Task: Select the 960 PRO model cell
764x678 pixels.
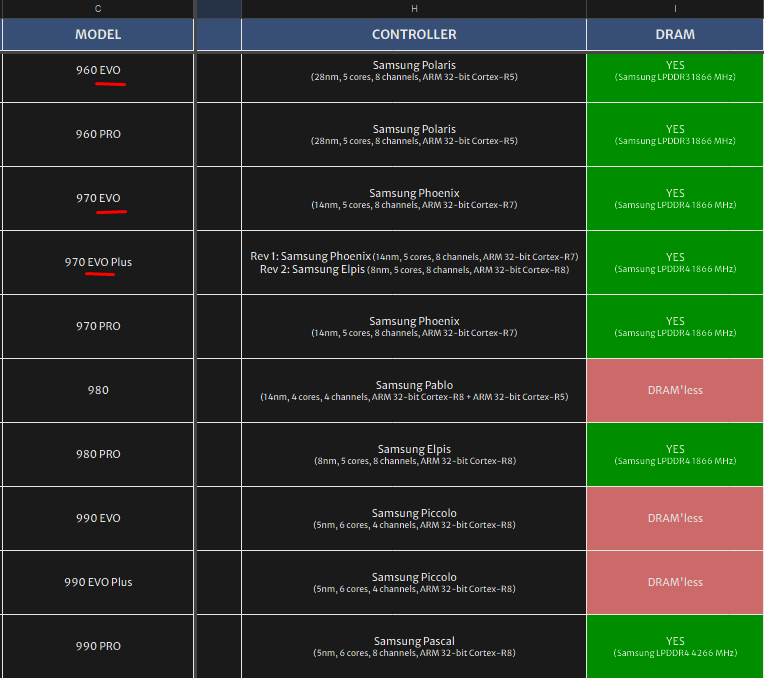Action: pos(98,135)
